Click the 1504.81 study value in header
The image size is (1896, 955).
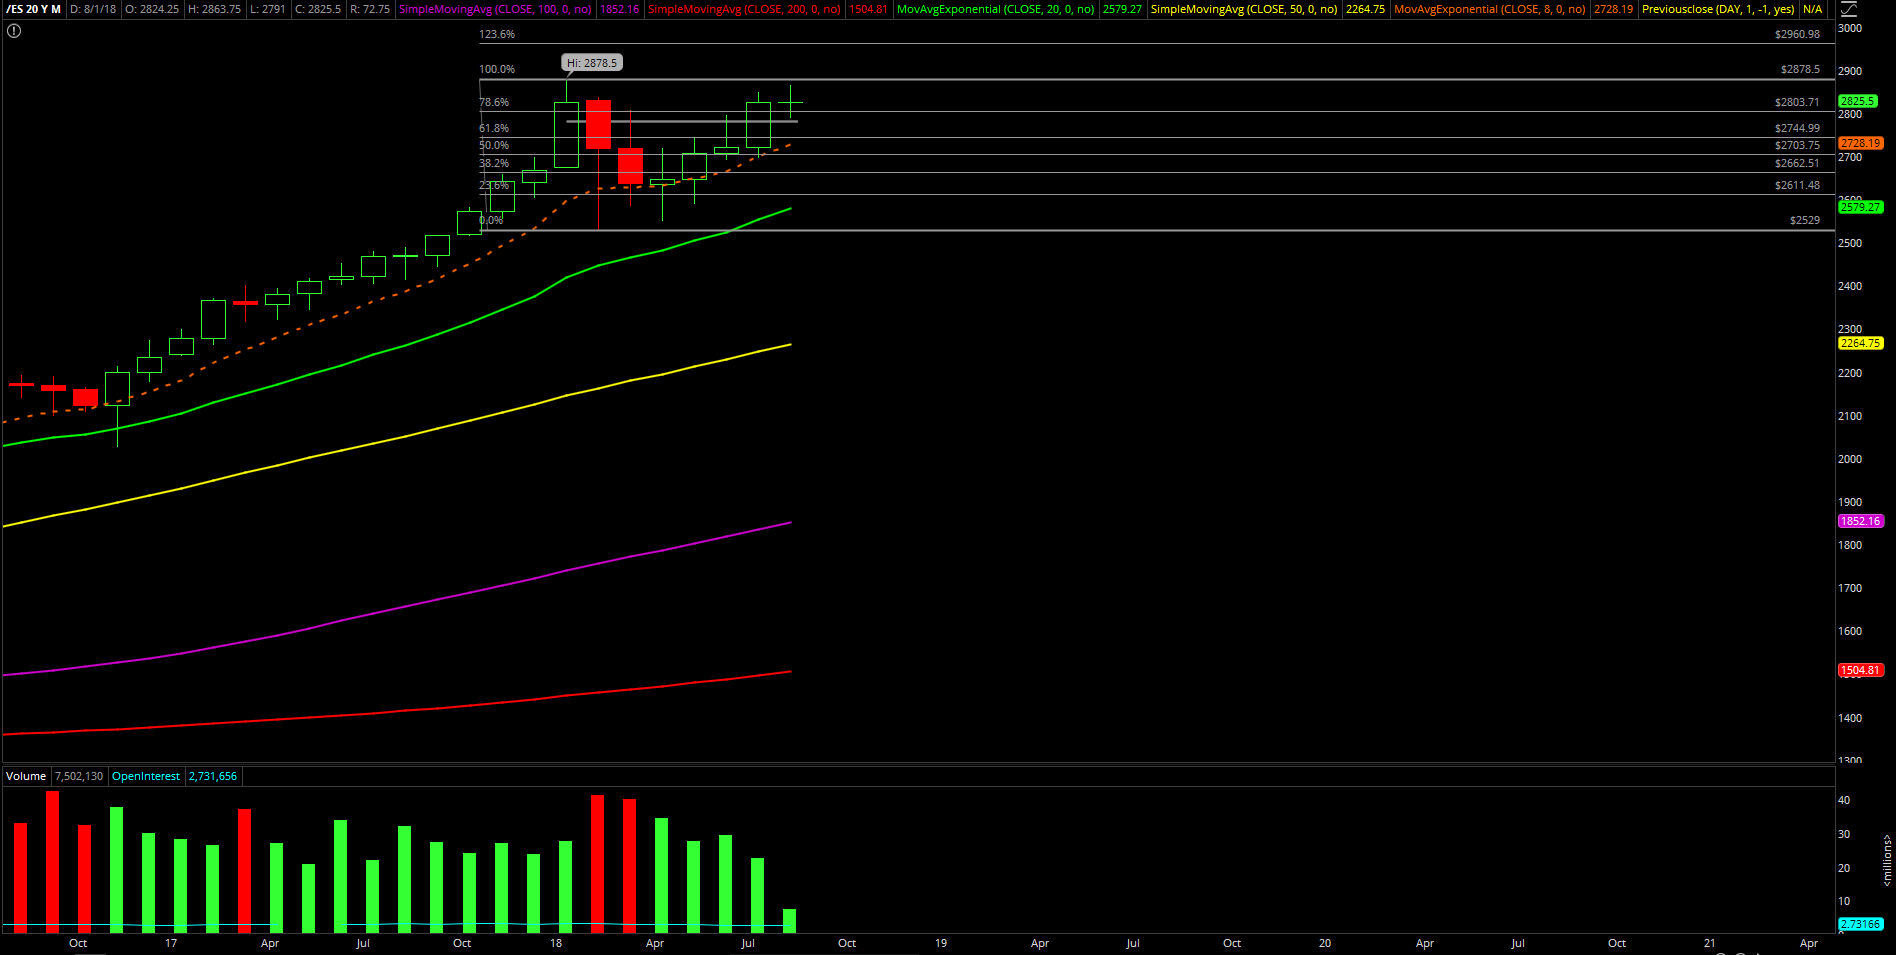tap(868, 9)
